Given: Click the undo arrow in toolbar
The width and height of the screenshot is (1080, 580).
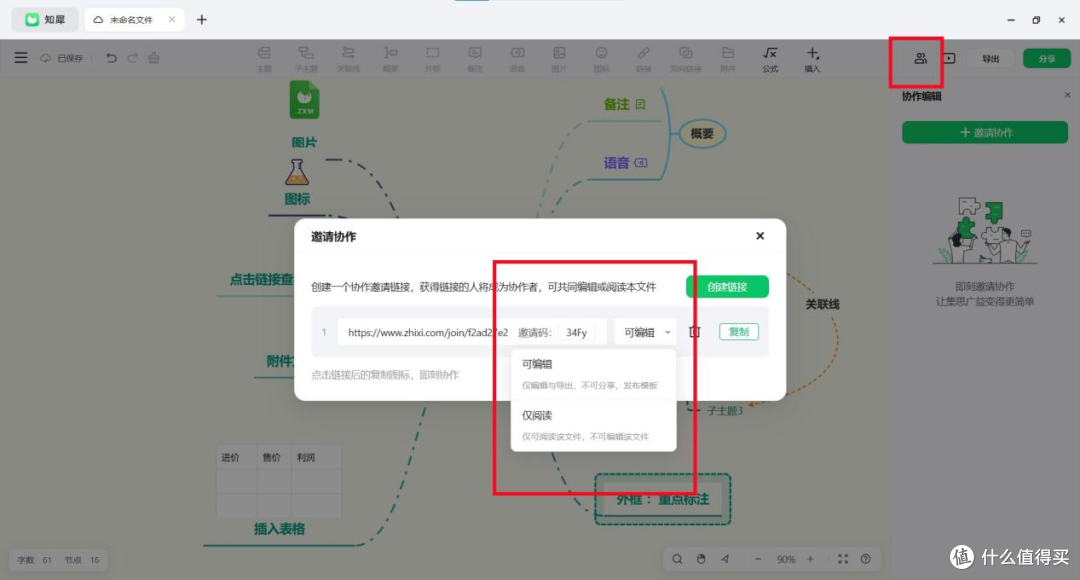Looking at the screenshot, I should (111, 58).
